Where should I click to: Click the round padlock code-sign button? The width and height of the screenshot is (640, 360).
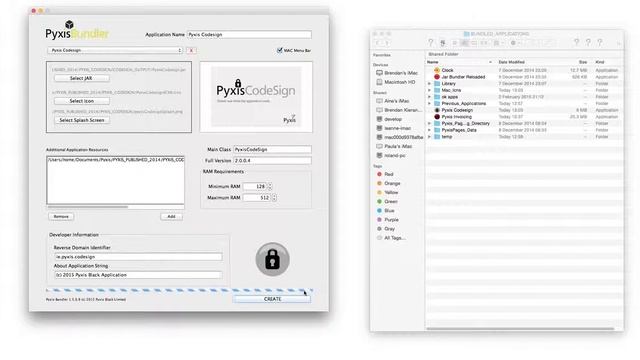[272, 259]
